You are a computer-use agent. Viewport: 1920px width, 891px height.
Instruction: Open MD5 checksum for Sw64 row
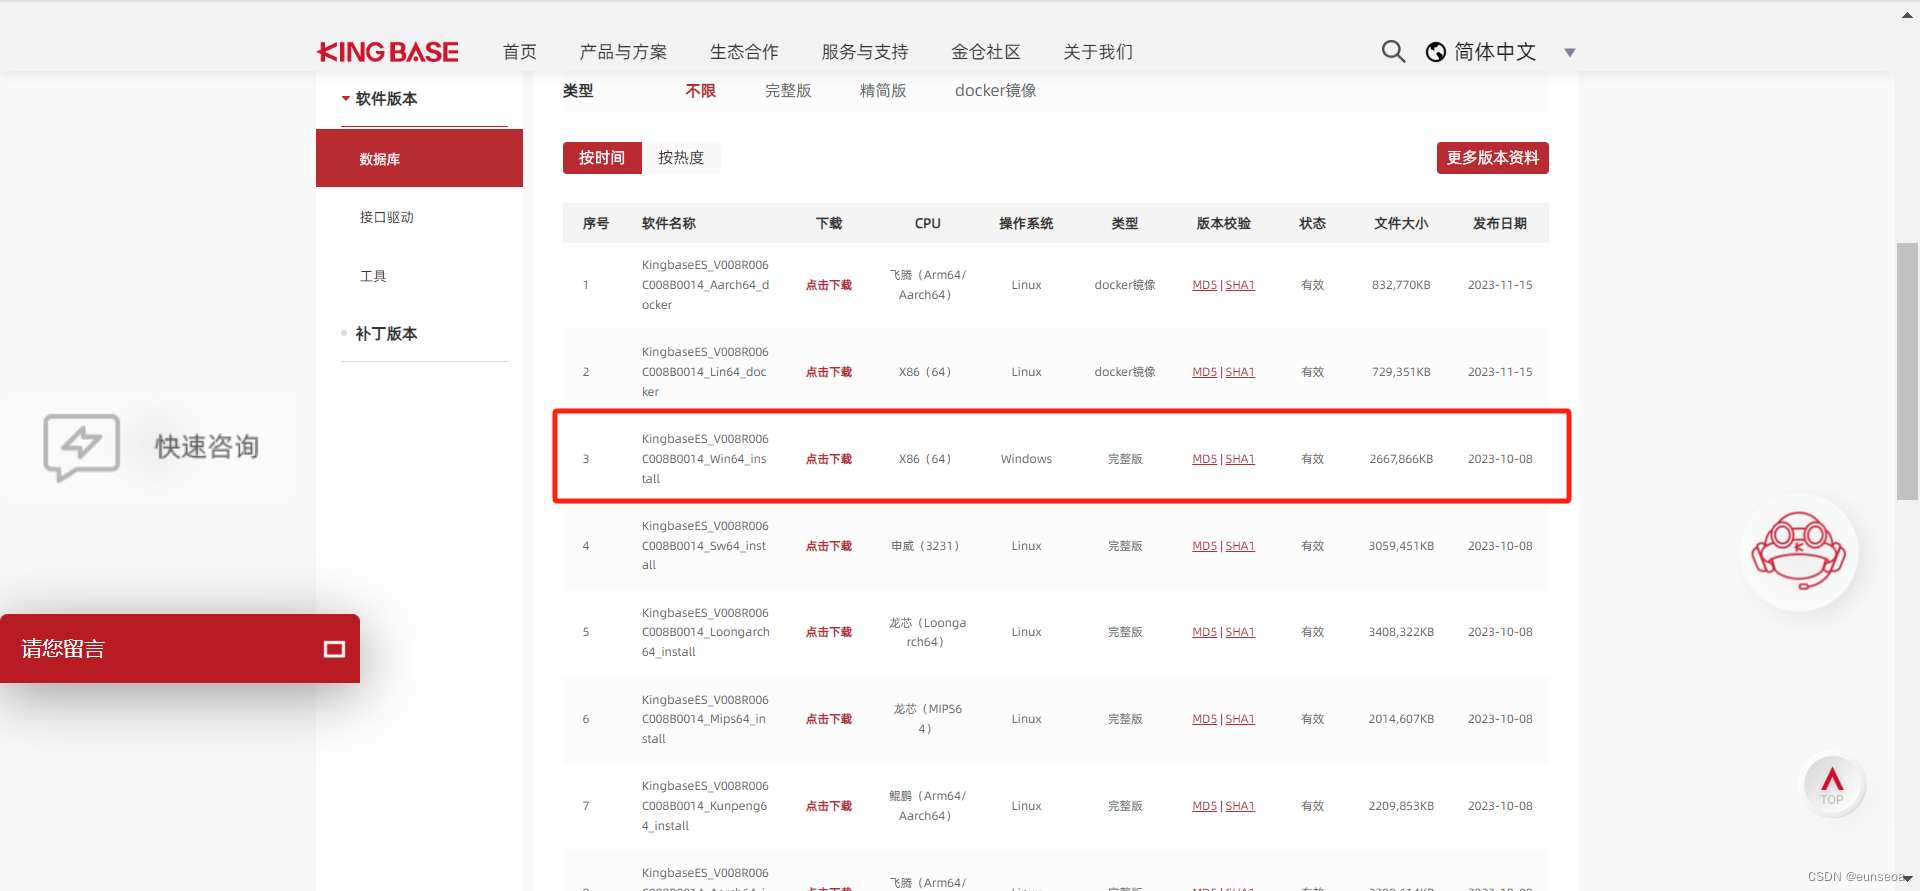click(1204, 546)
